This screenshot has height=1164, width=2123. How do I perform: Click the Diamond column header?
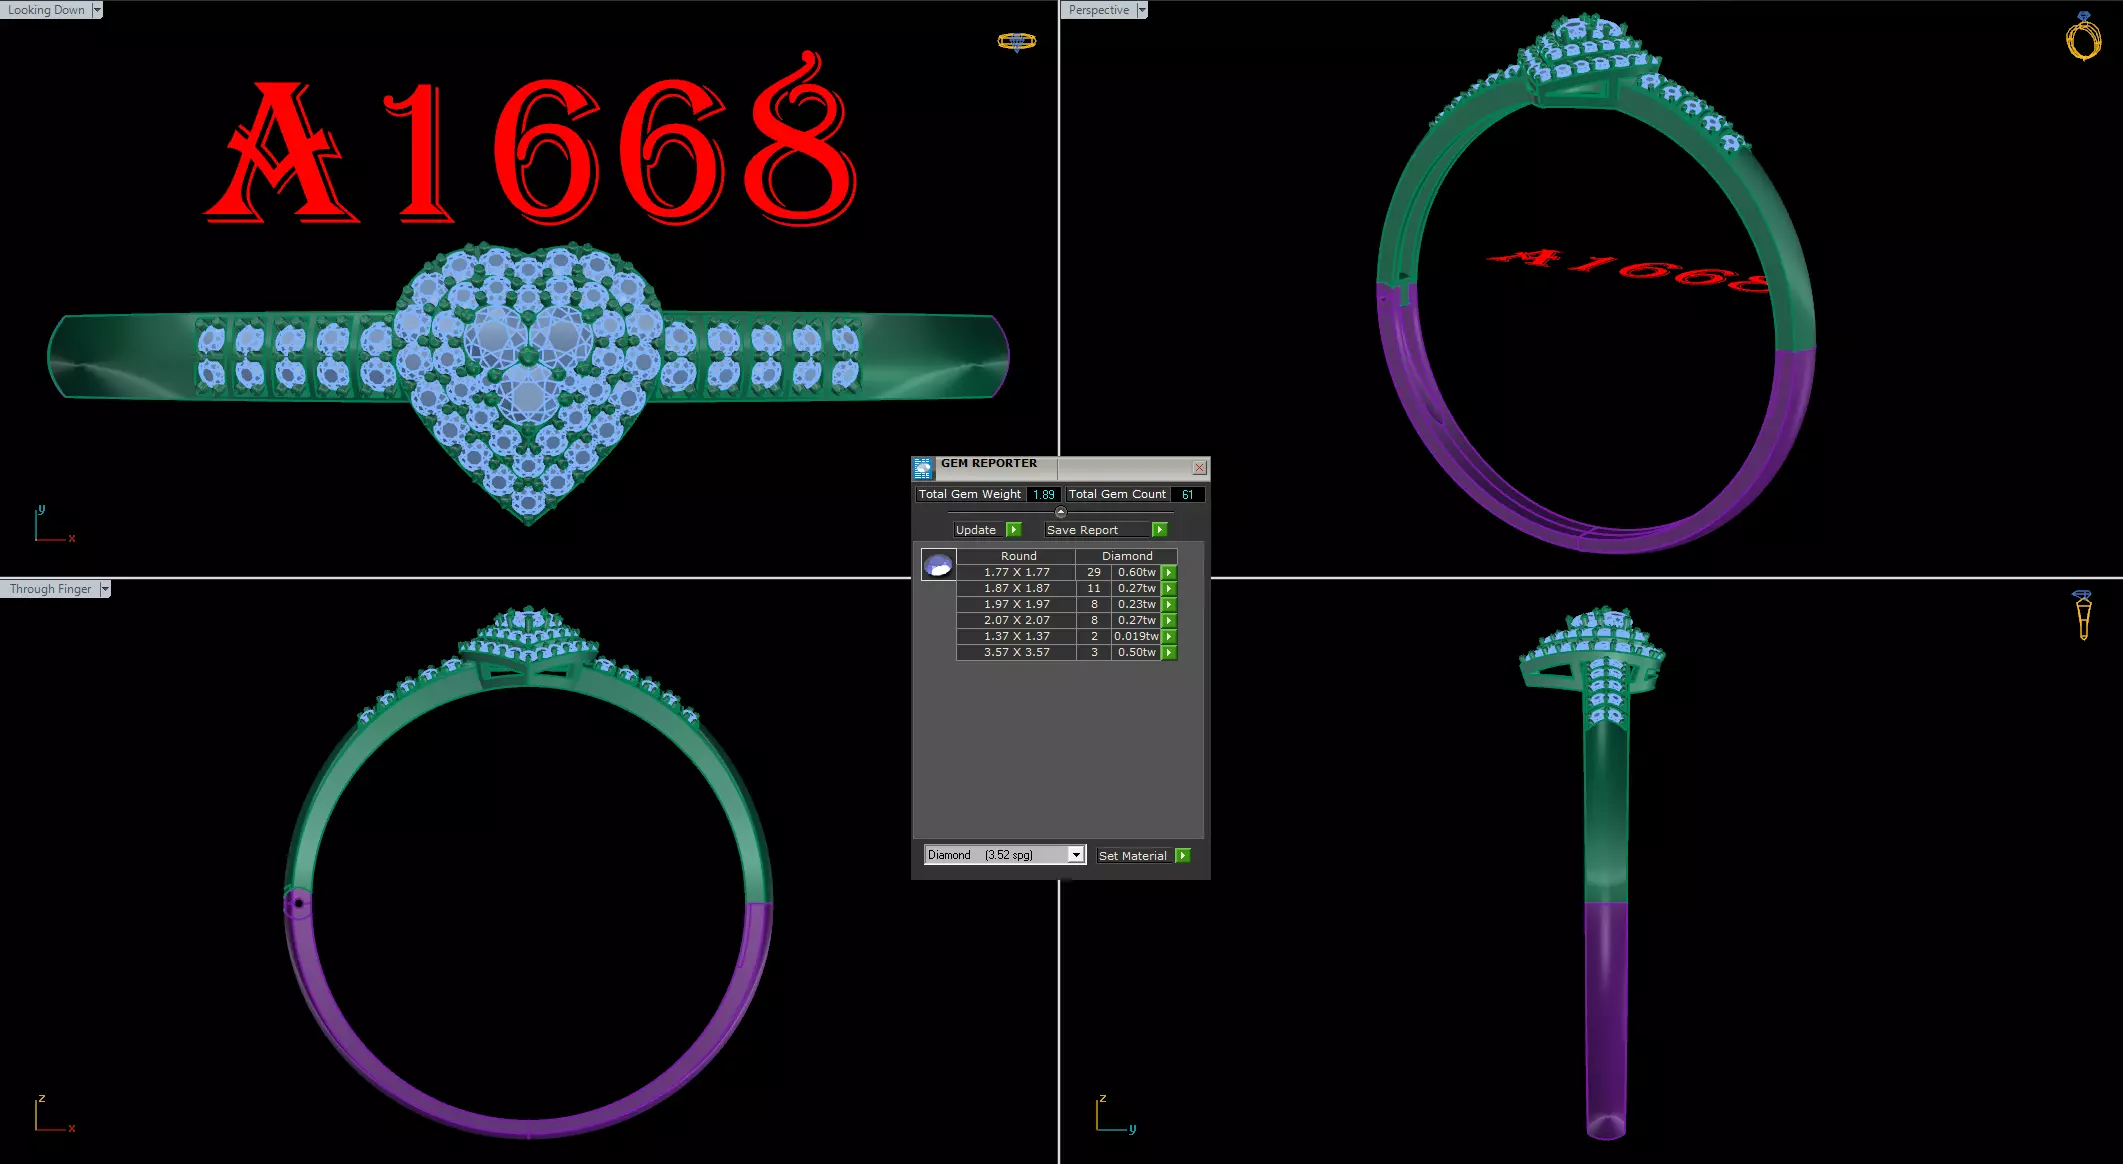coord(1127,556)
